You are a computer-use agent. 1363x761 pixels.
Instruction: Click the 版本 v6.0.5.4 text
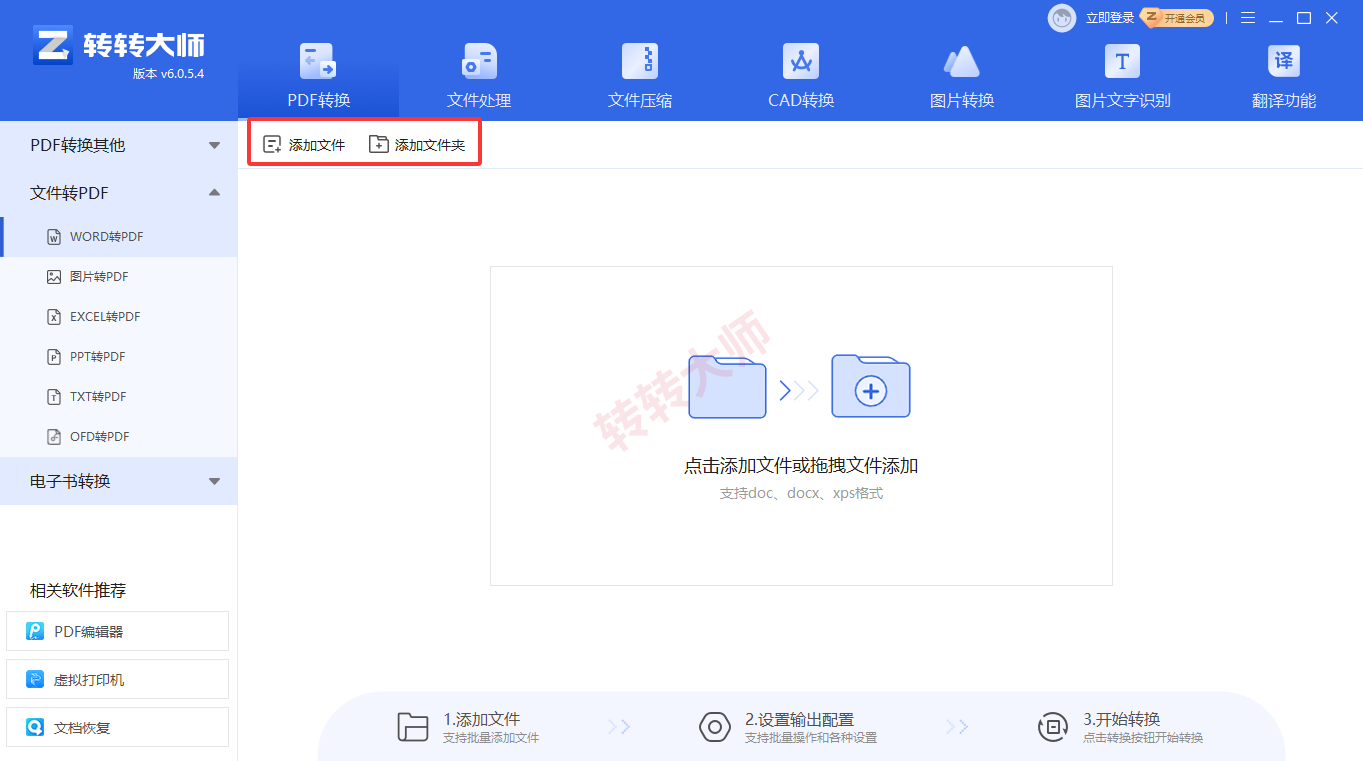click(x=169, y=74)
